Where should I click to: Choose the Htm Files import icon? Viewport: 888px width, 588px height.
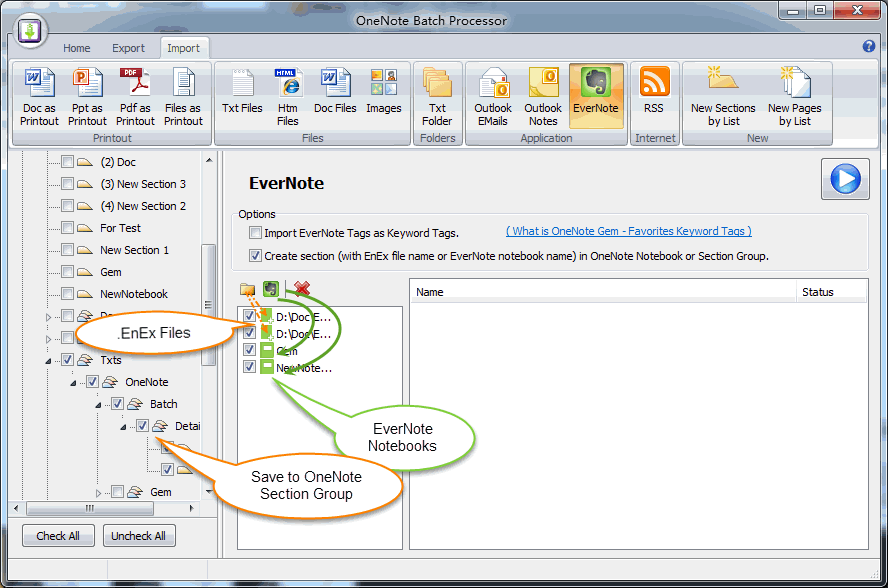click(x=288, y=96)
